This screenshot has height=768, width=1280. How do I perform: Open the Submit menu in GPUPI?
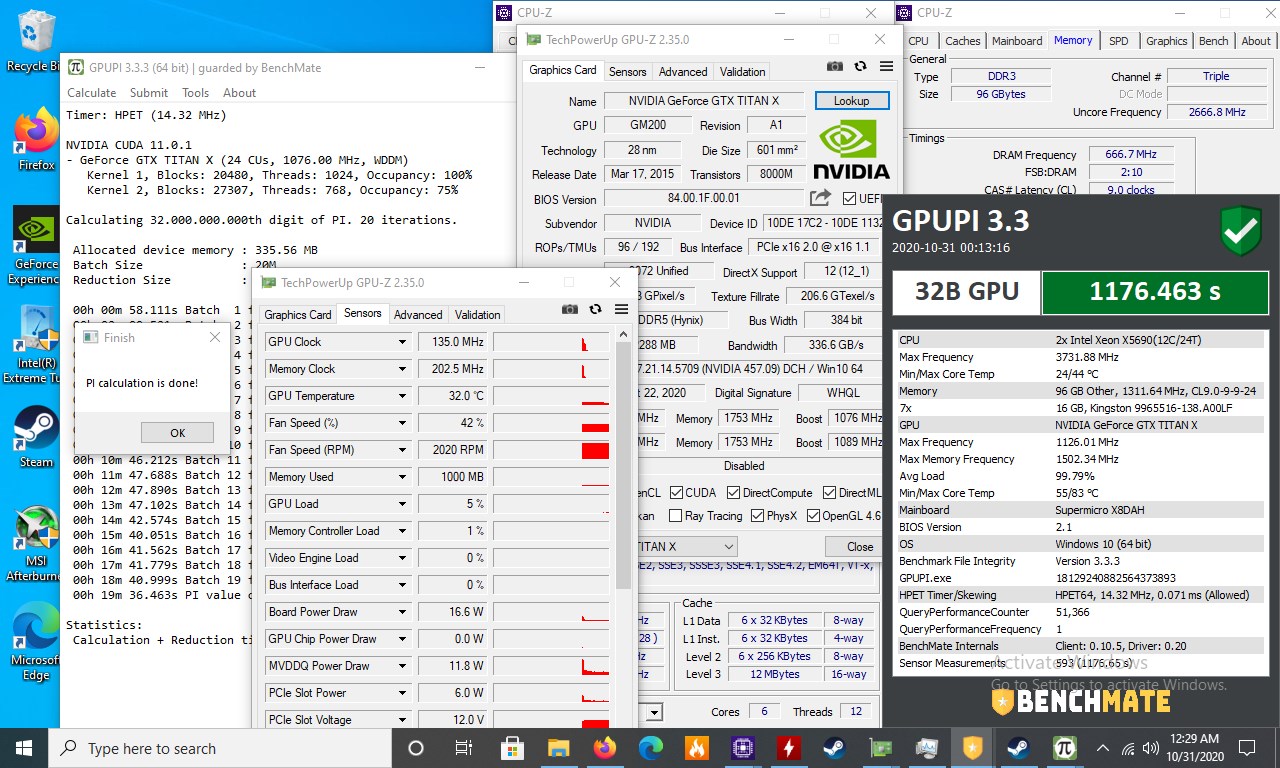pos(149,93)
